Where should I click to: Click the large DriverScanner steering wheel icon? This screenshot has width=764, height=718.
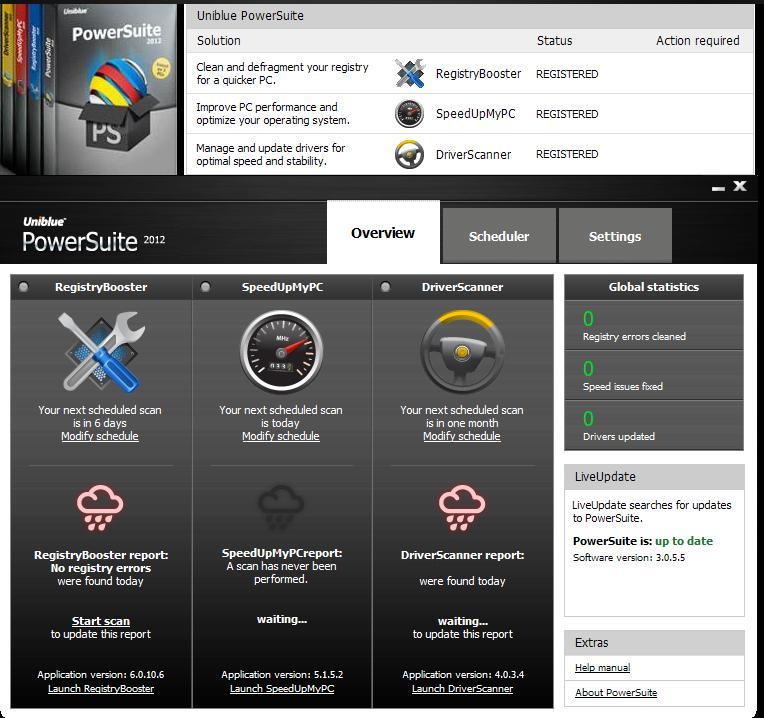(462, 352)
